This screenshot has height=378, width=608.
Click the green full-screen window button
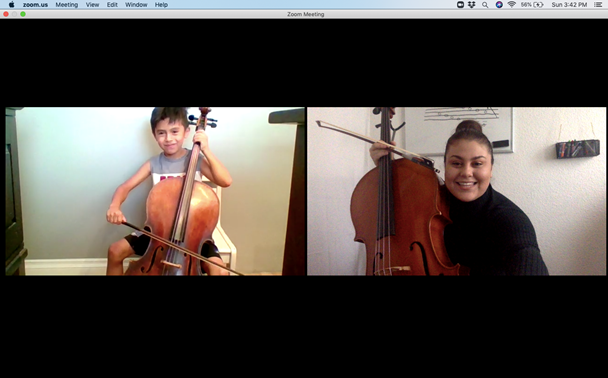coord(23,14)
